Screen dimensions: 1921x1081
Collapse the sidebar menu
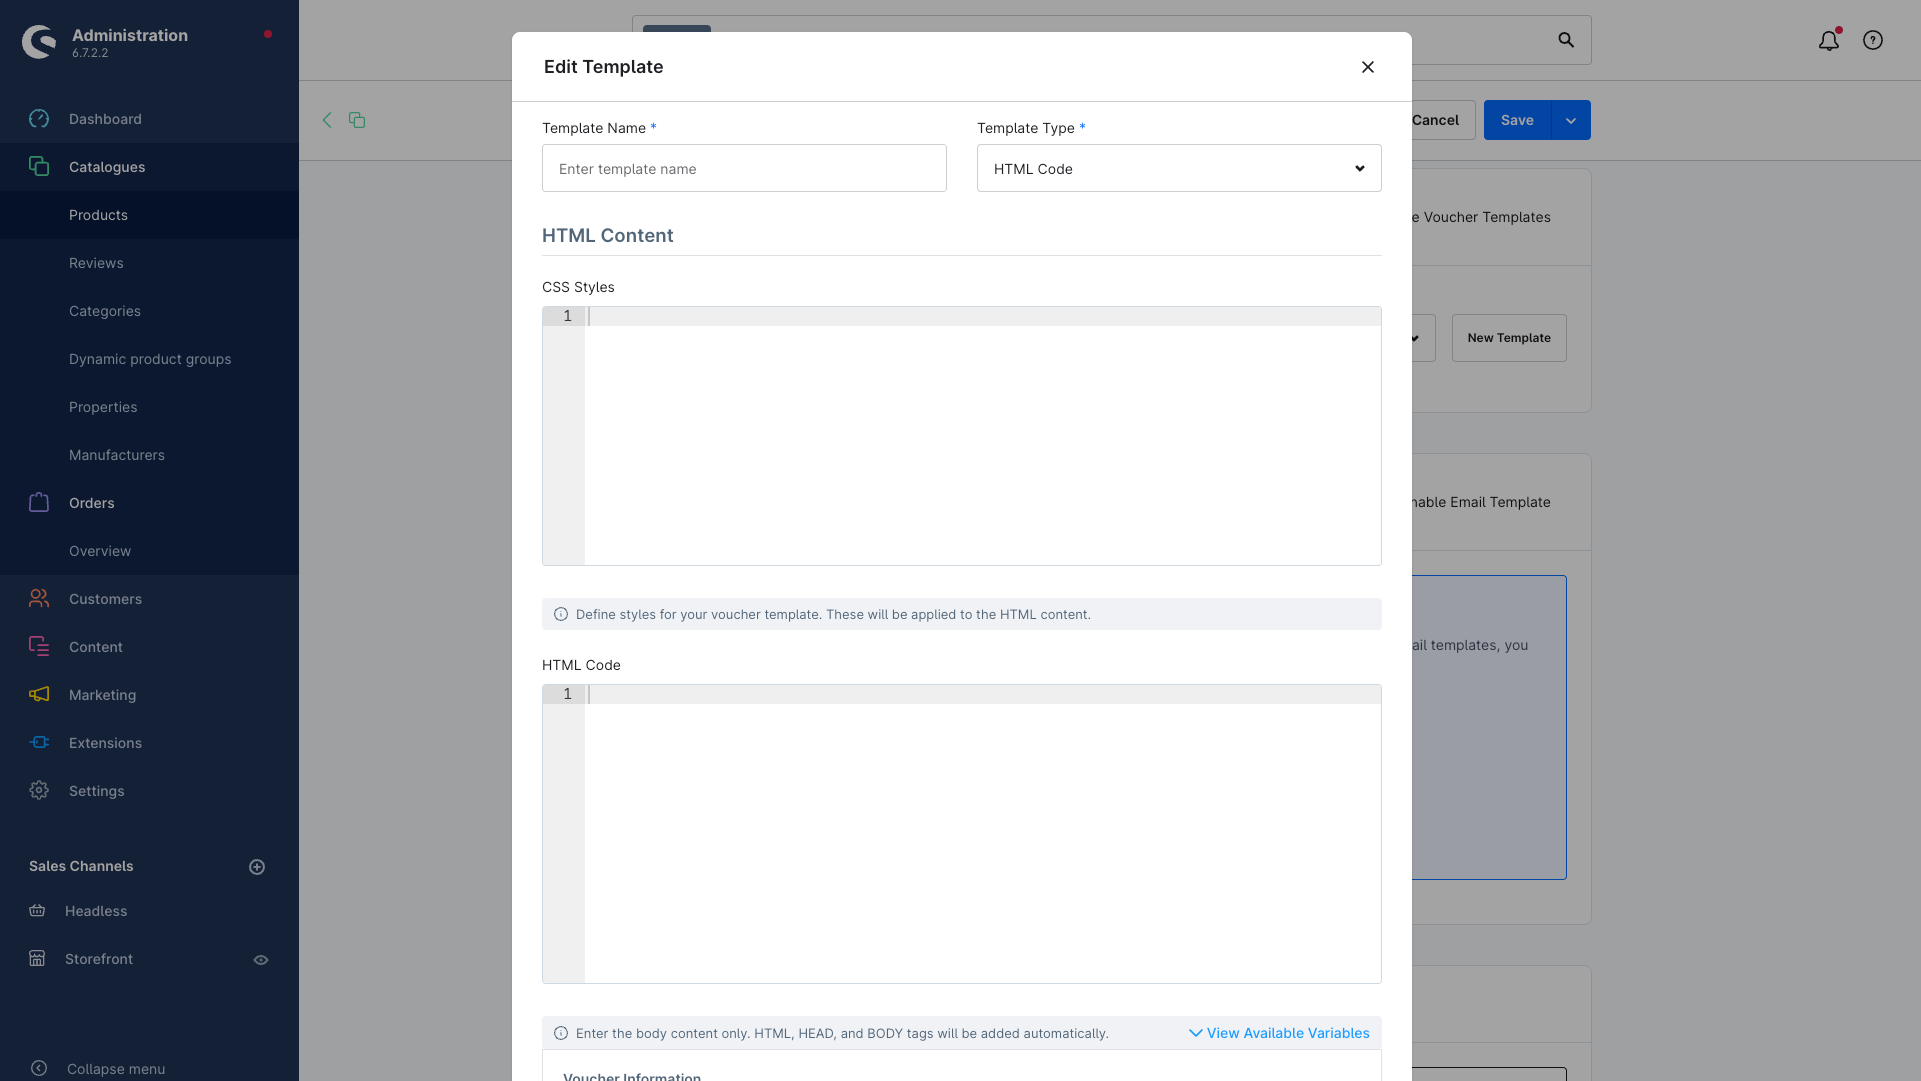(115, 1069)
